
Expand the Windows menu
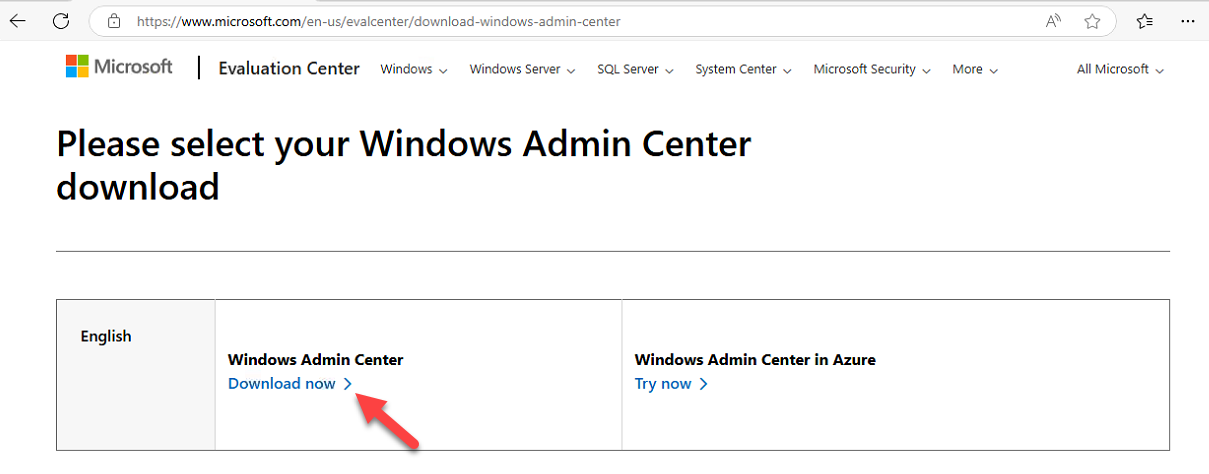(x=414, y=69)
